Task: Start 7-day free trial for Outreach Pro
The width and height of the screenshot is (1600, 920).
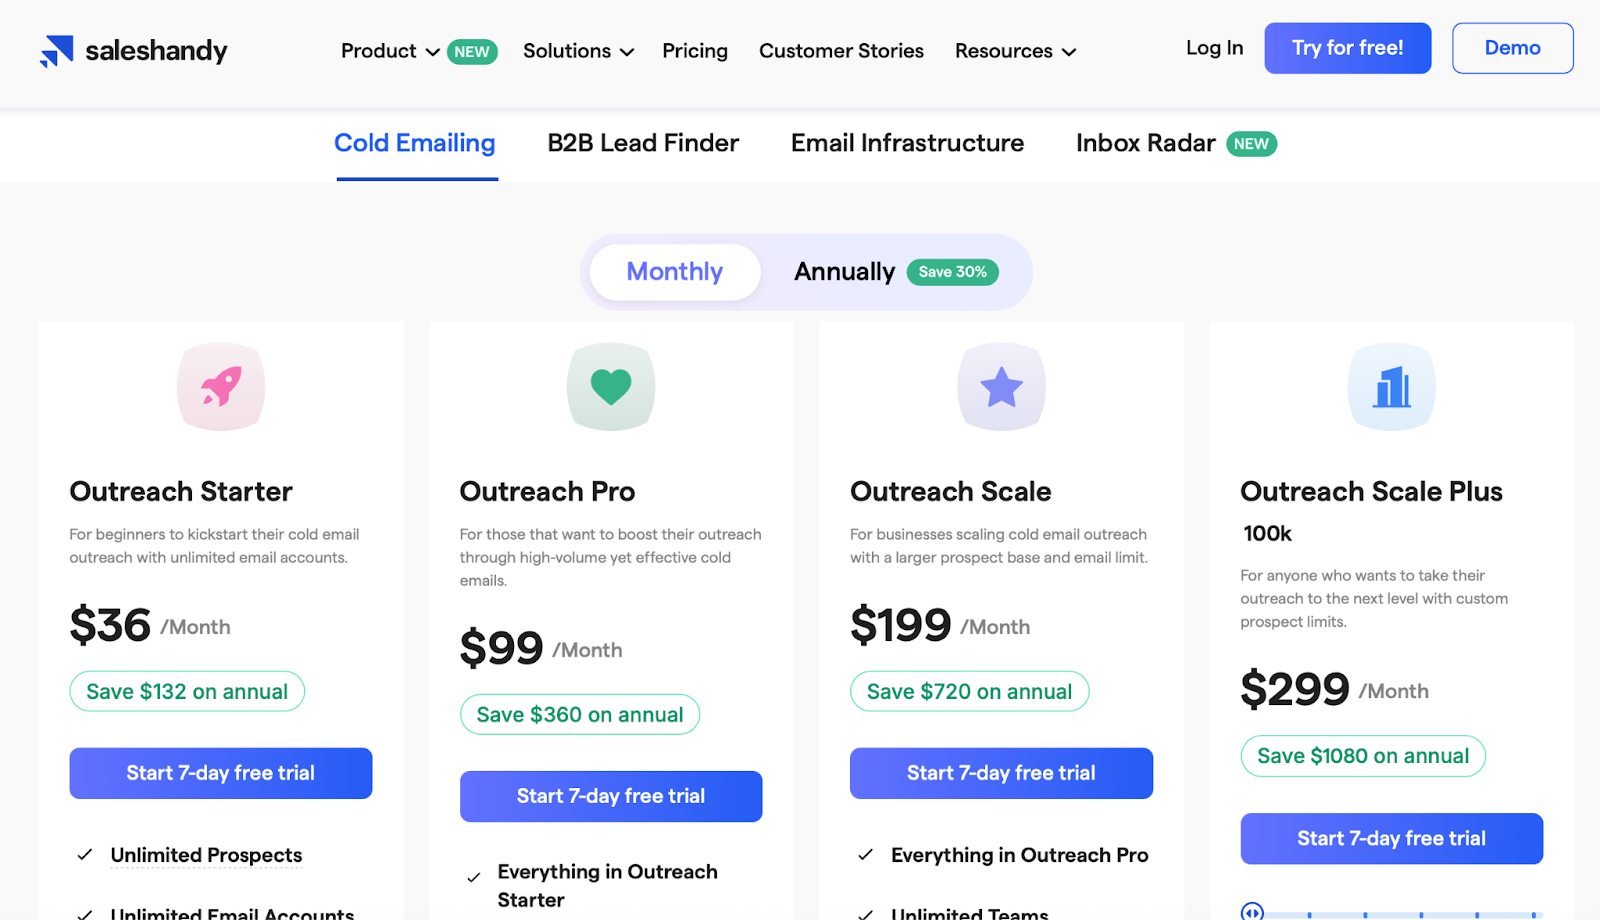Action: (611, 796)
